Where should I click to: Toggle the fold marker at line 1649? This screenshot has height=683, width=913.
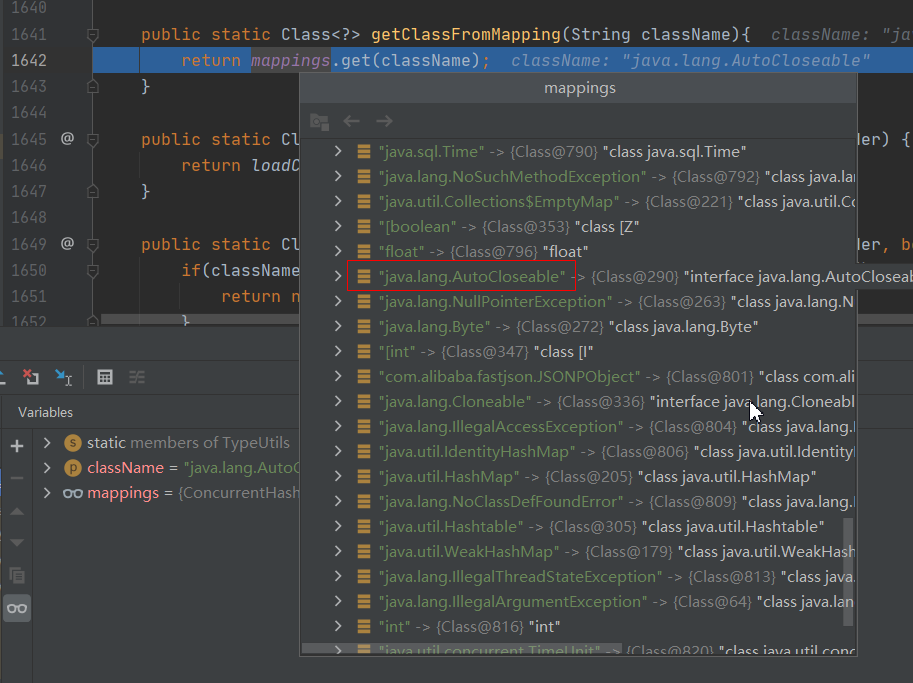(x=93, y=244)
